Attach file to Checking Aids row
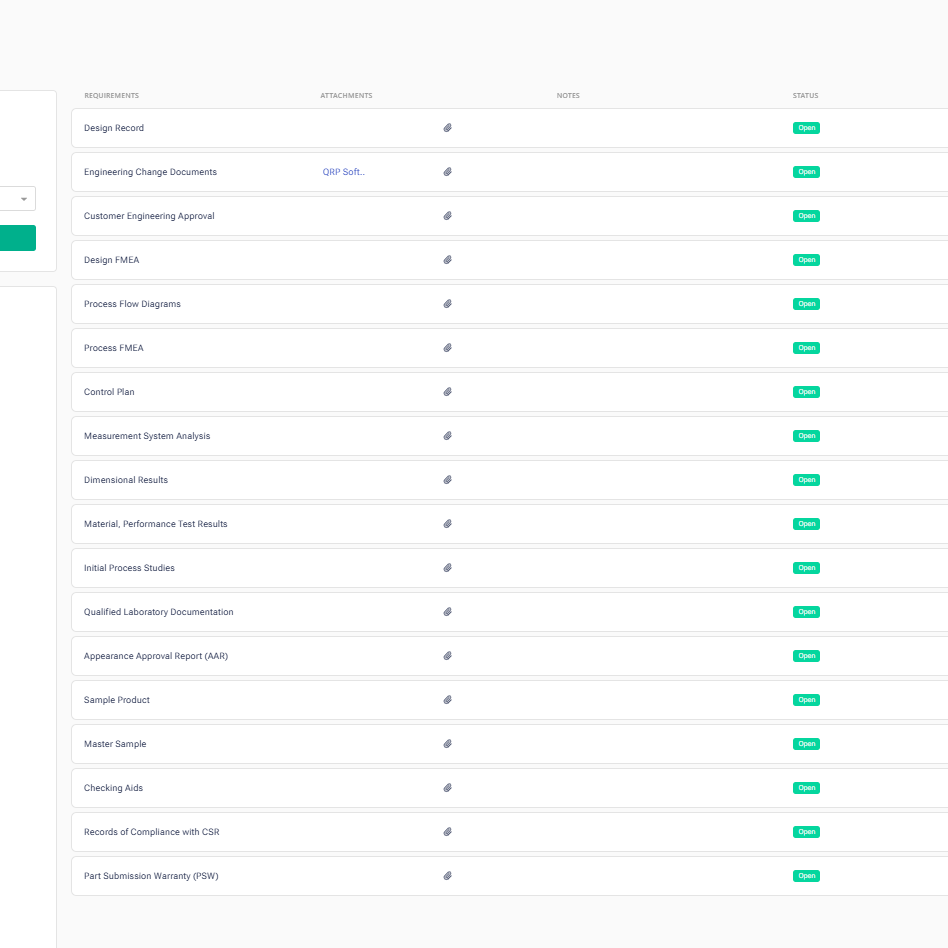Screen dimensions: 948x948 coord(448,788)
